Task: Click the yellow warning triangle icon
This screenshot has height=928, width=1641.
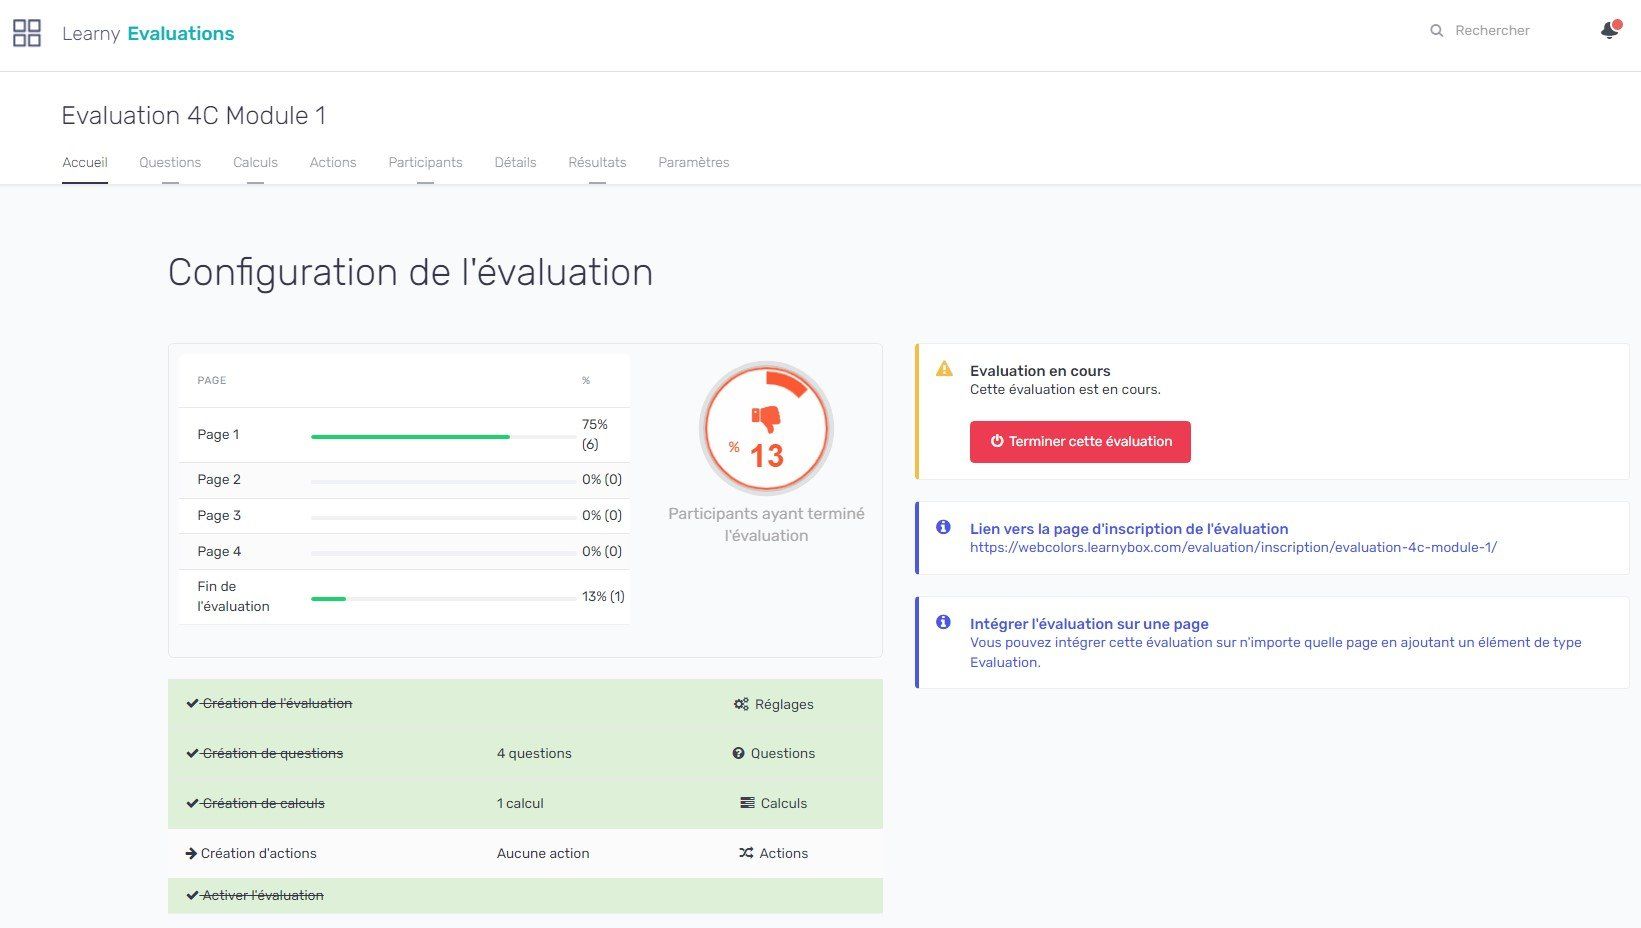Action: 944,369
